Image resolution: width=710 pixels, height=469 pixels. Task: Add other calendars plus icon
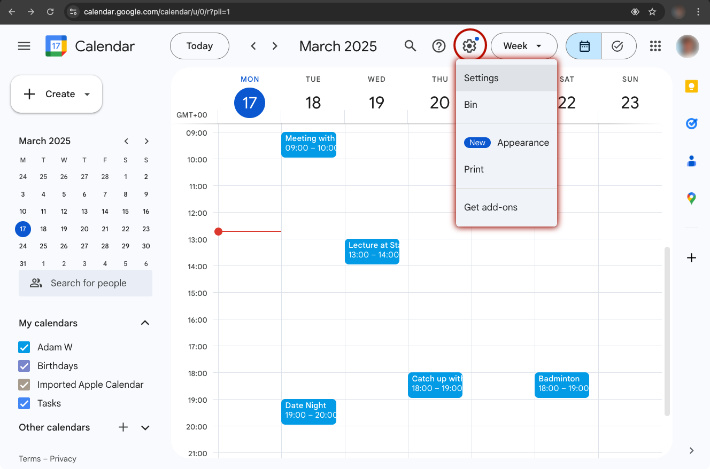(123, 427)
